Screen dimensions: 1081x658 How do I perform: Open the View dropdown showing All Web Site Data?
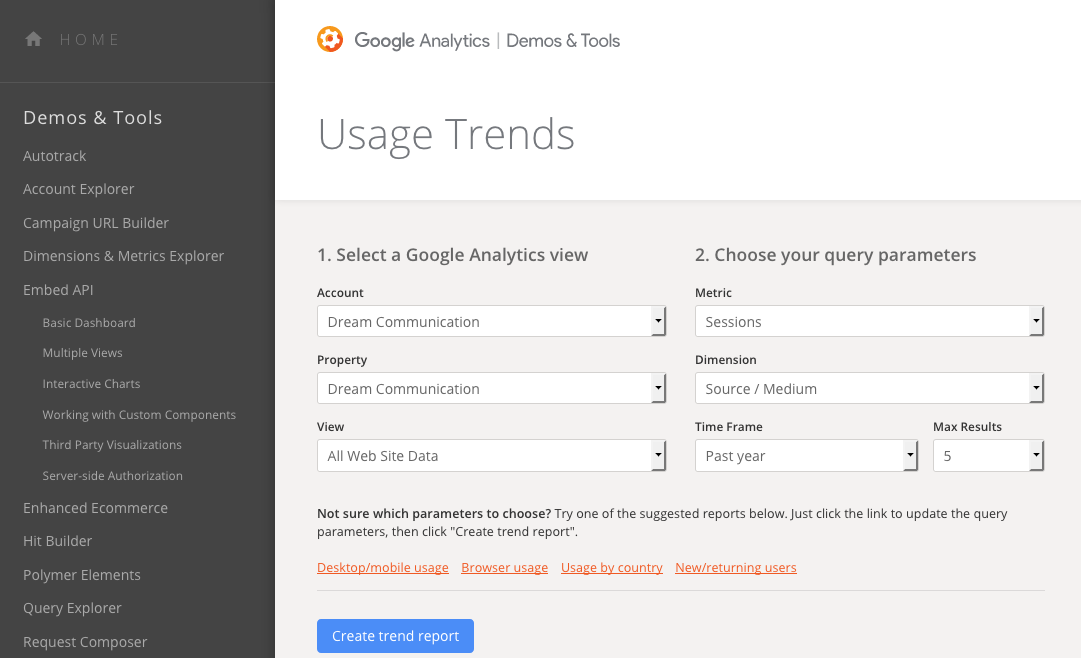coord(491,455)
